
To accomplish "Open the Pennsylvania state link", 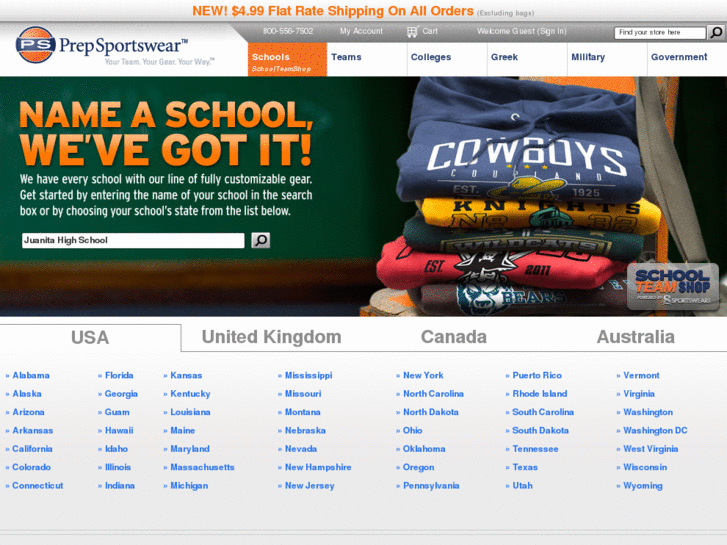I will tap(431, 486).
